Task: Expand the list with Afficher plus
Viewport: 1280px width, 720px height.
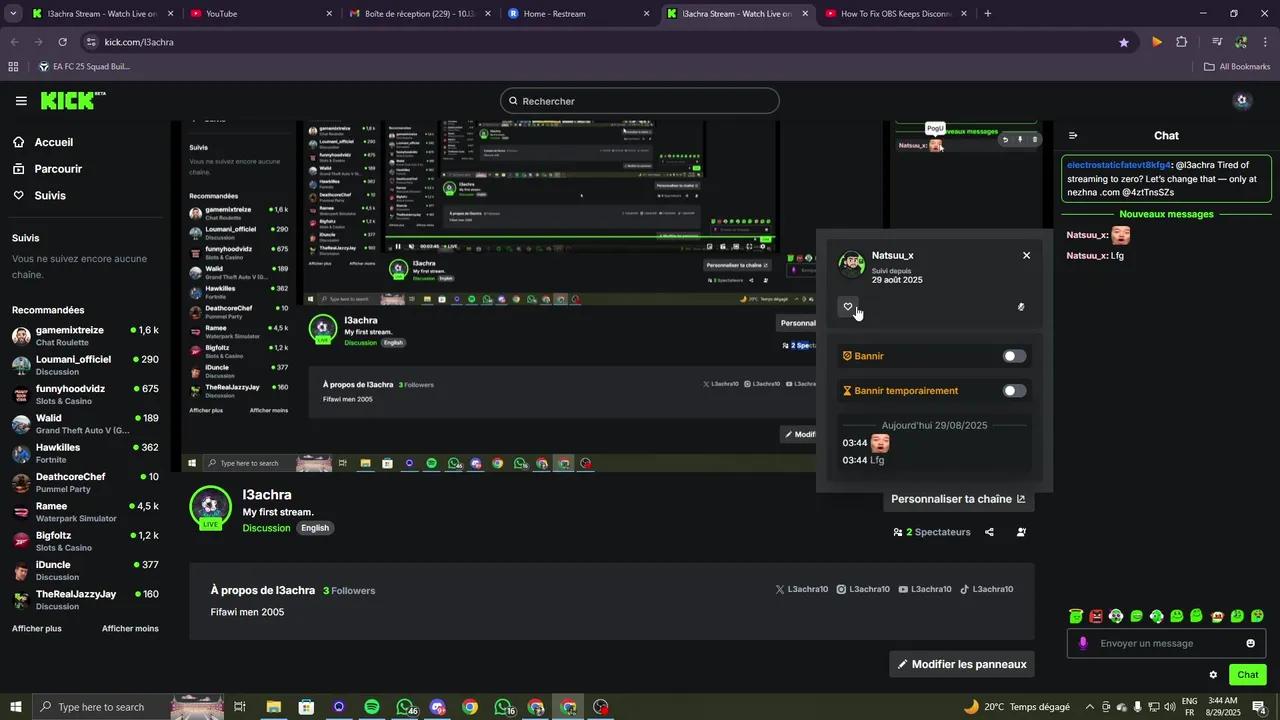Action: coord(37,628)
